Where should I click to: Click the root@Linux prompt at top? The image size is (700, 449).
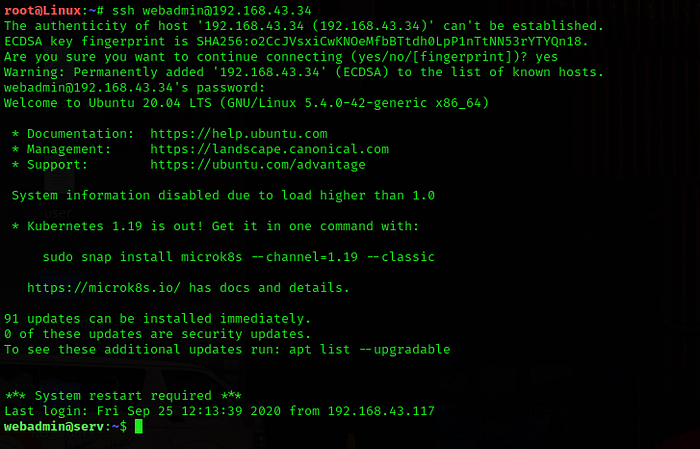[42, 9]
